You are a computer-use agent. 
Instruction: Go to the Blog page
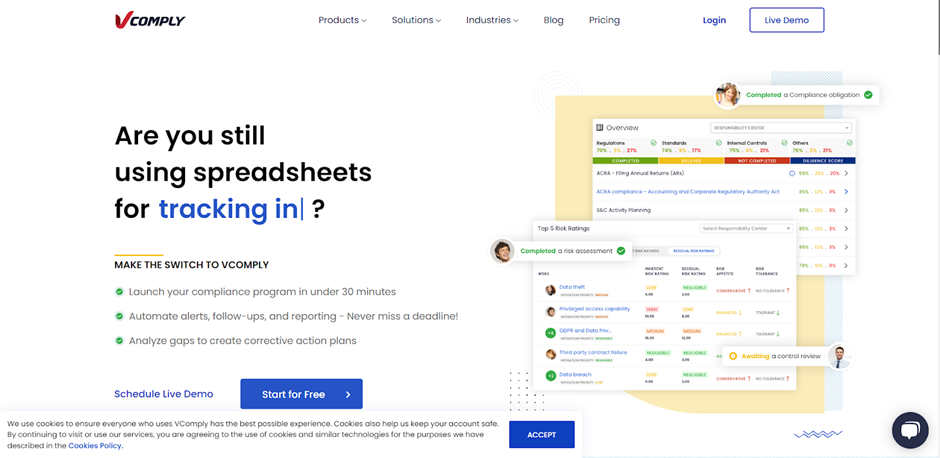(553, 20)
